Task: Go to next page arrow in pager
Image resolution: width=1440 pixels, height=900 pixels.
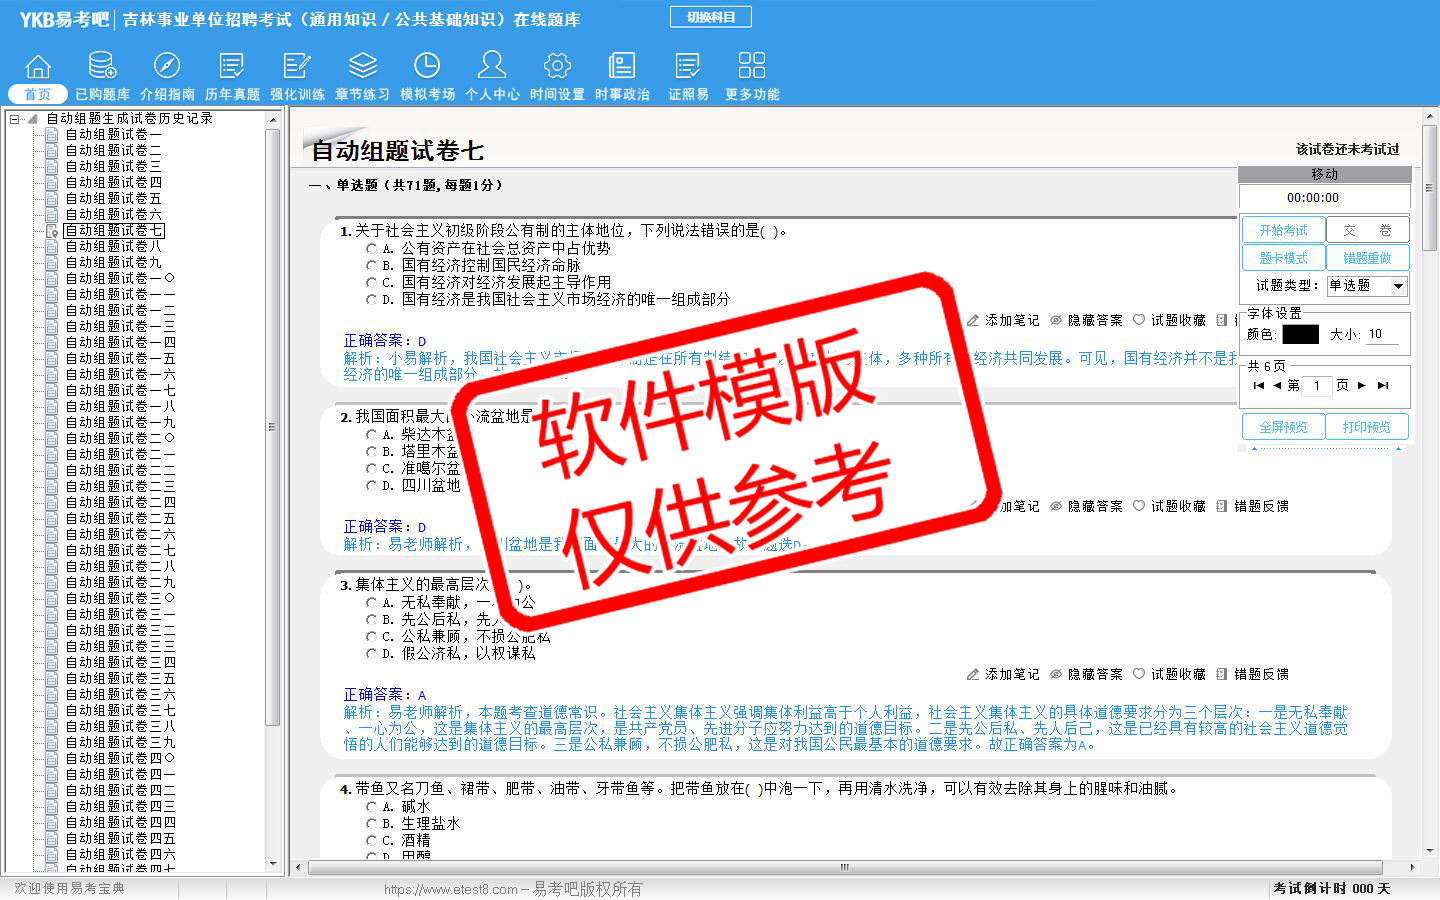Action: (x=1361, y=385)
